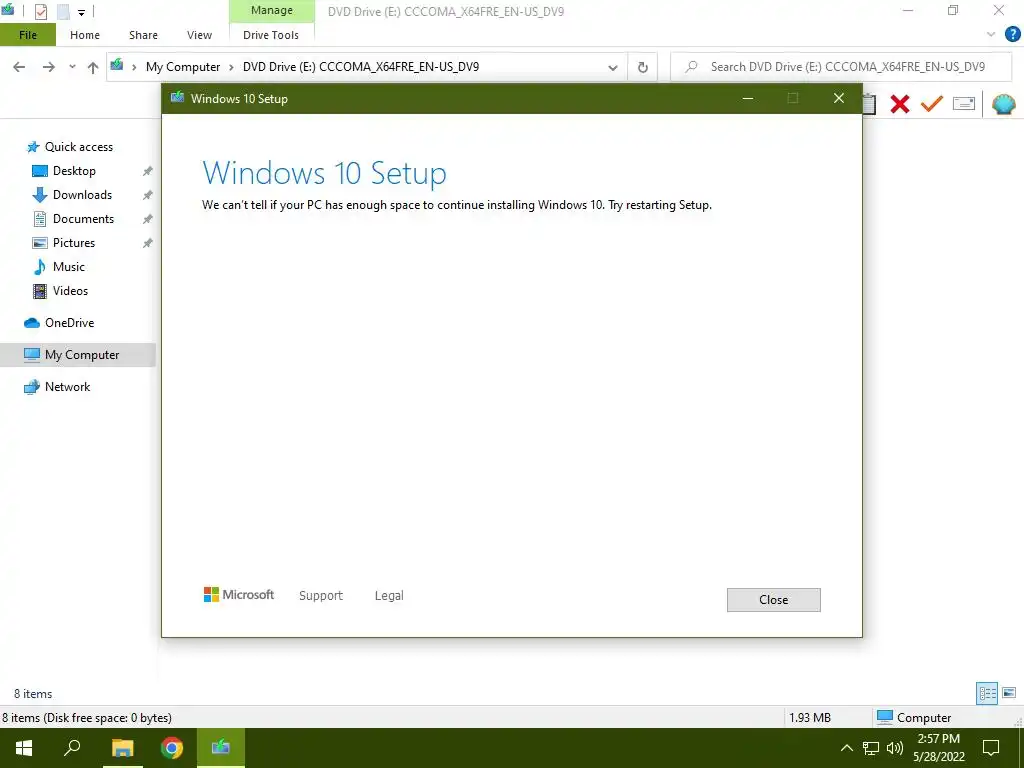Click the Close button in Windows 10 Setup

tap(773, 600)
